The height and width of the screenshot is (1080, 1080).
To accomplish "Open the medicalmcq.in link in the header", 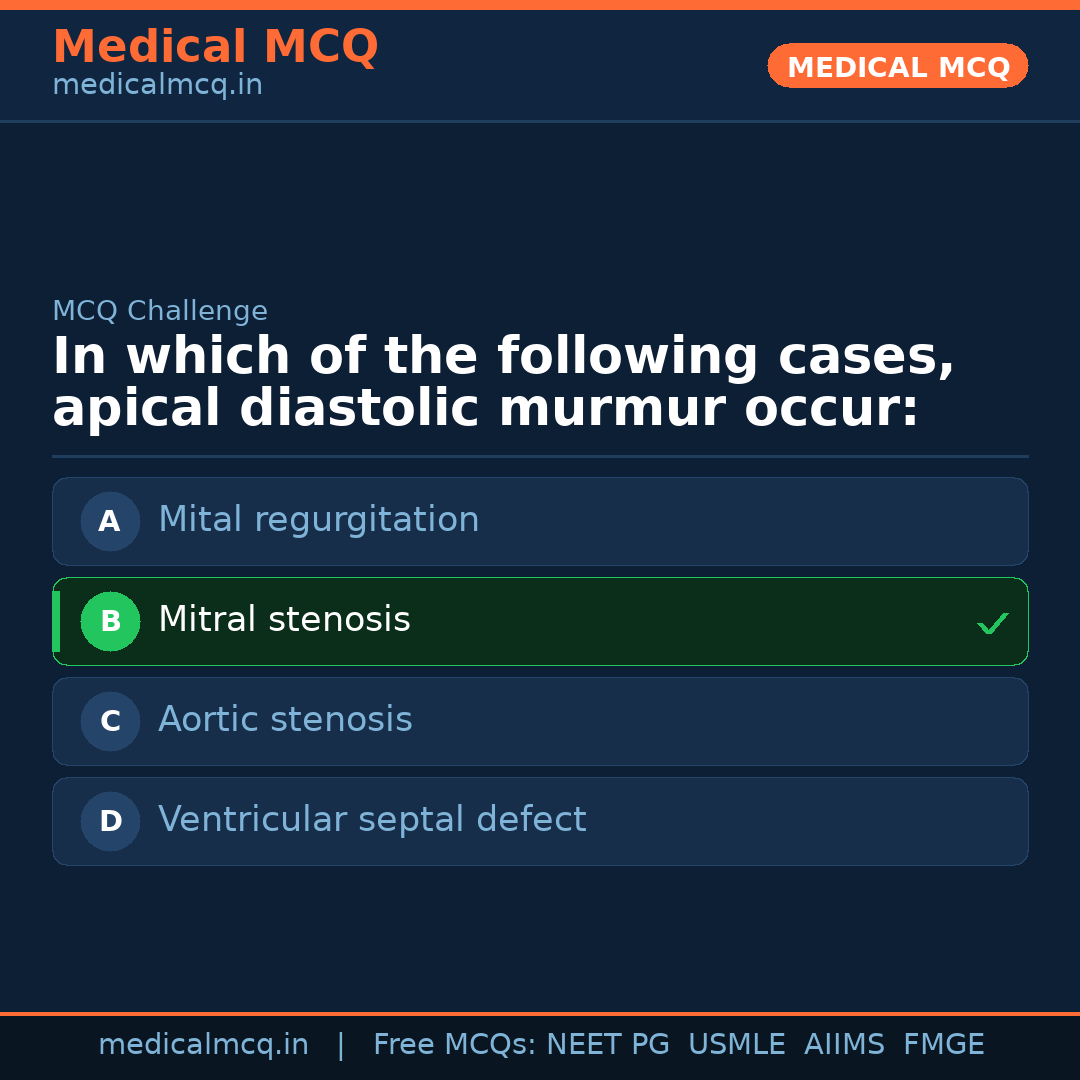I will [x=157, y=84].
